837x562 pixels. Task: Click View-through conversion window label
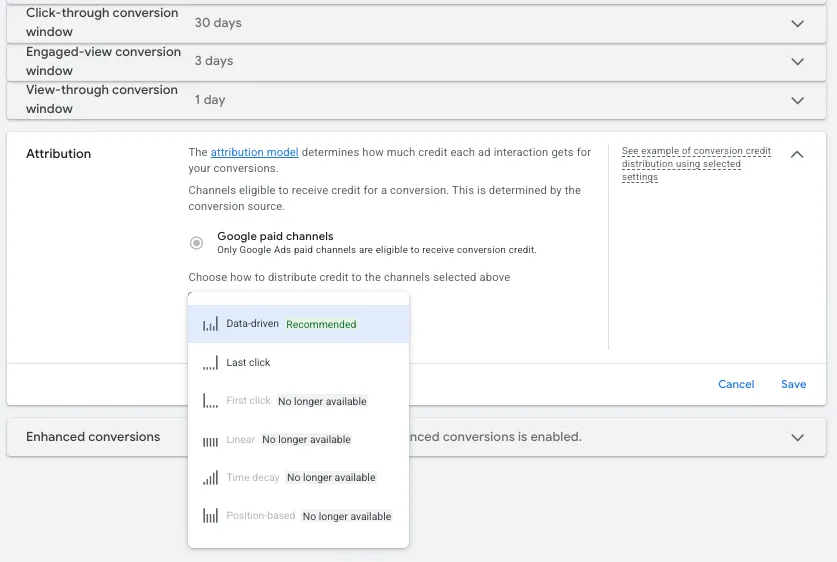click(x=102, y=99)
